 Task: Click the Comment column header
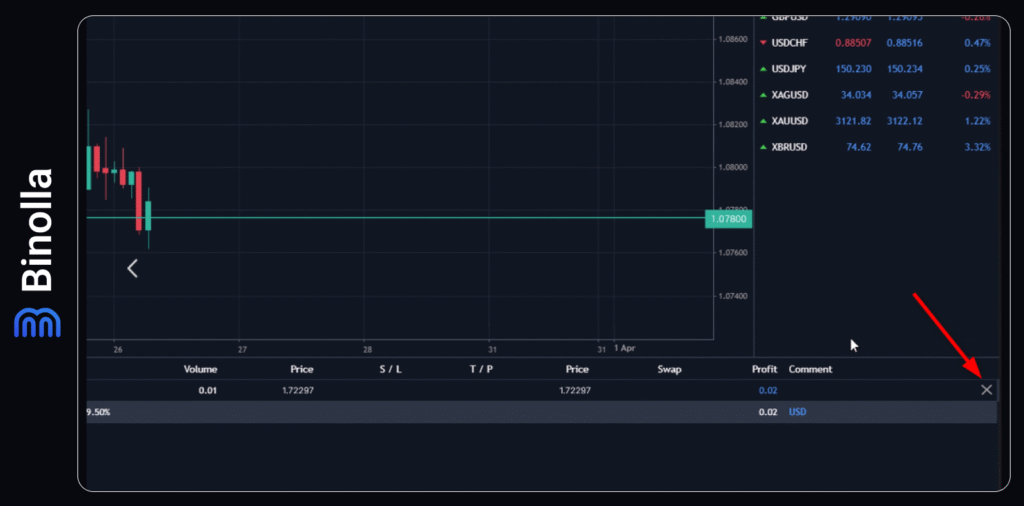point(810,369)
